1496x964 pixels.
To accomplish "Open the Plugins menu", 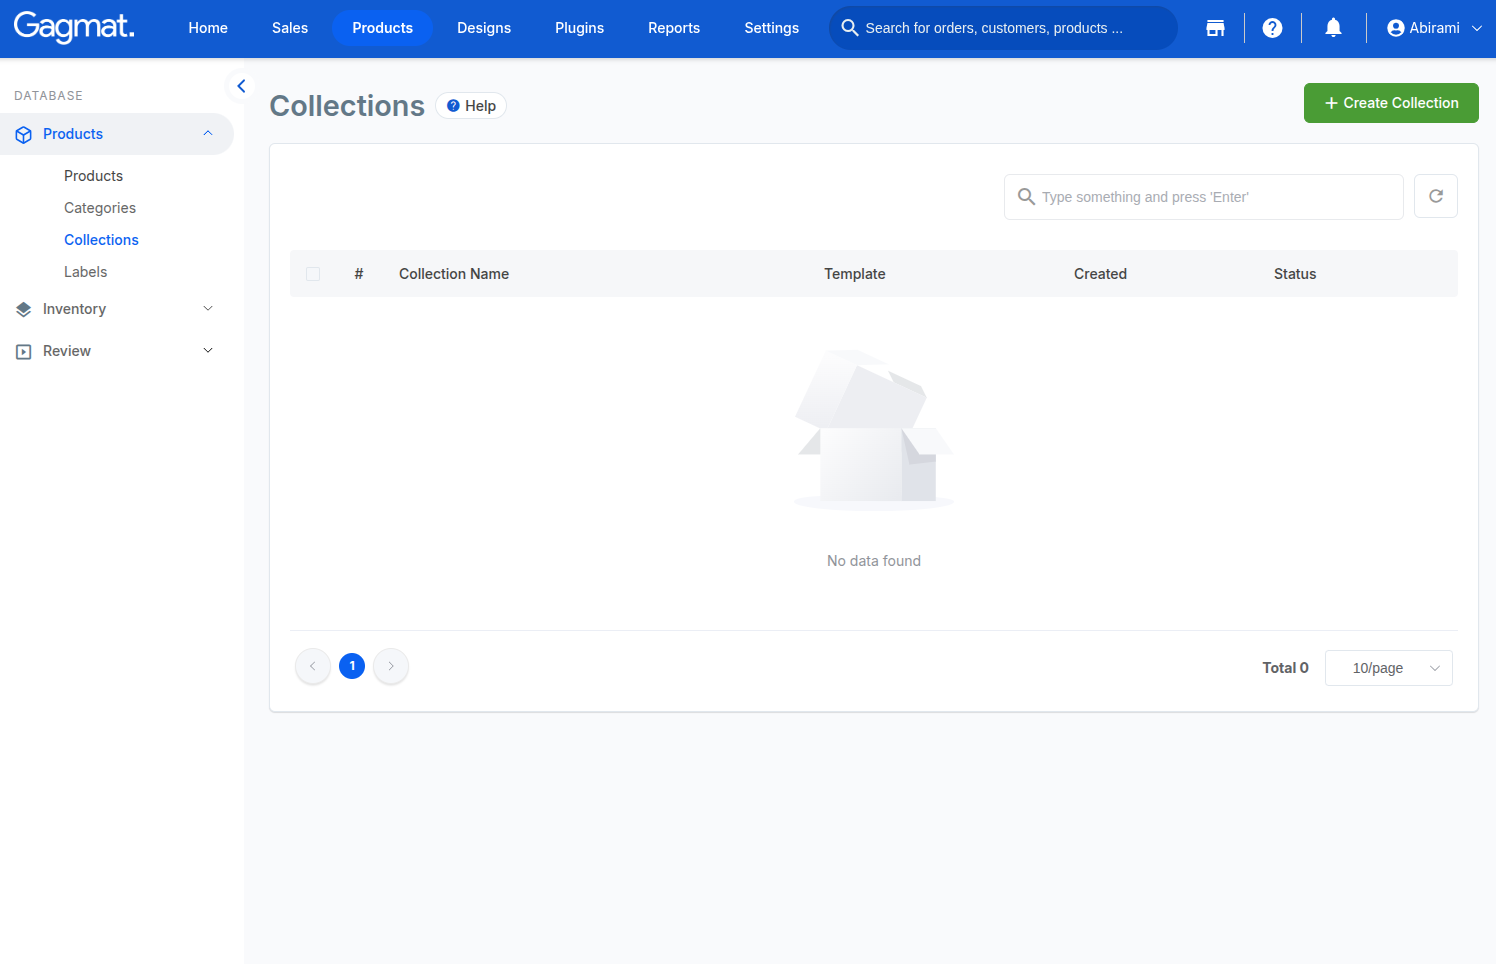I will (580, 28).
